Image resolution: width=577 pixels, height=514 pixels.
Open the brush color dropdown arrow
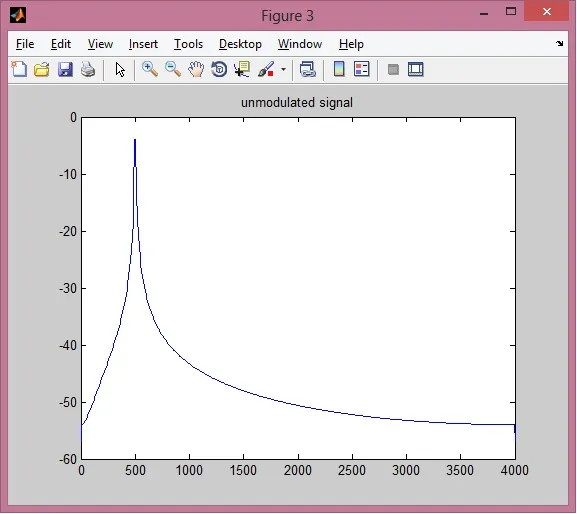click(x=283, y=69)
